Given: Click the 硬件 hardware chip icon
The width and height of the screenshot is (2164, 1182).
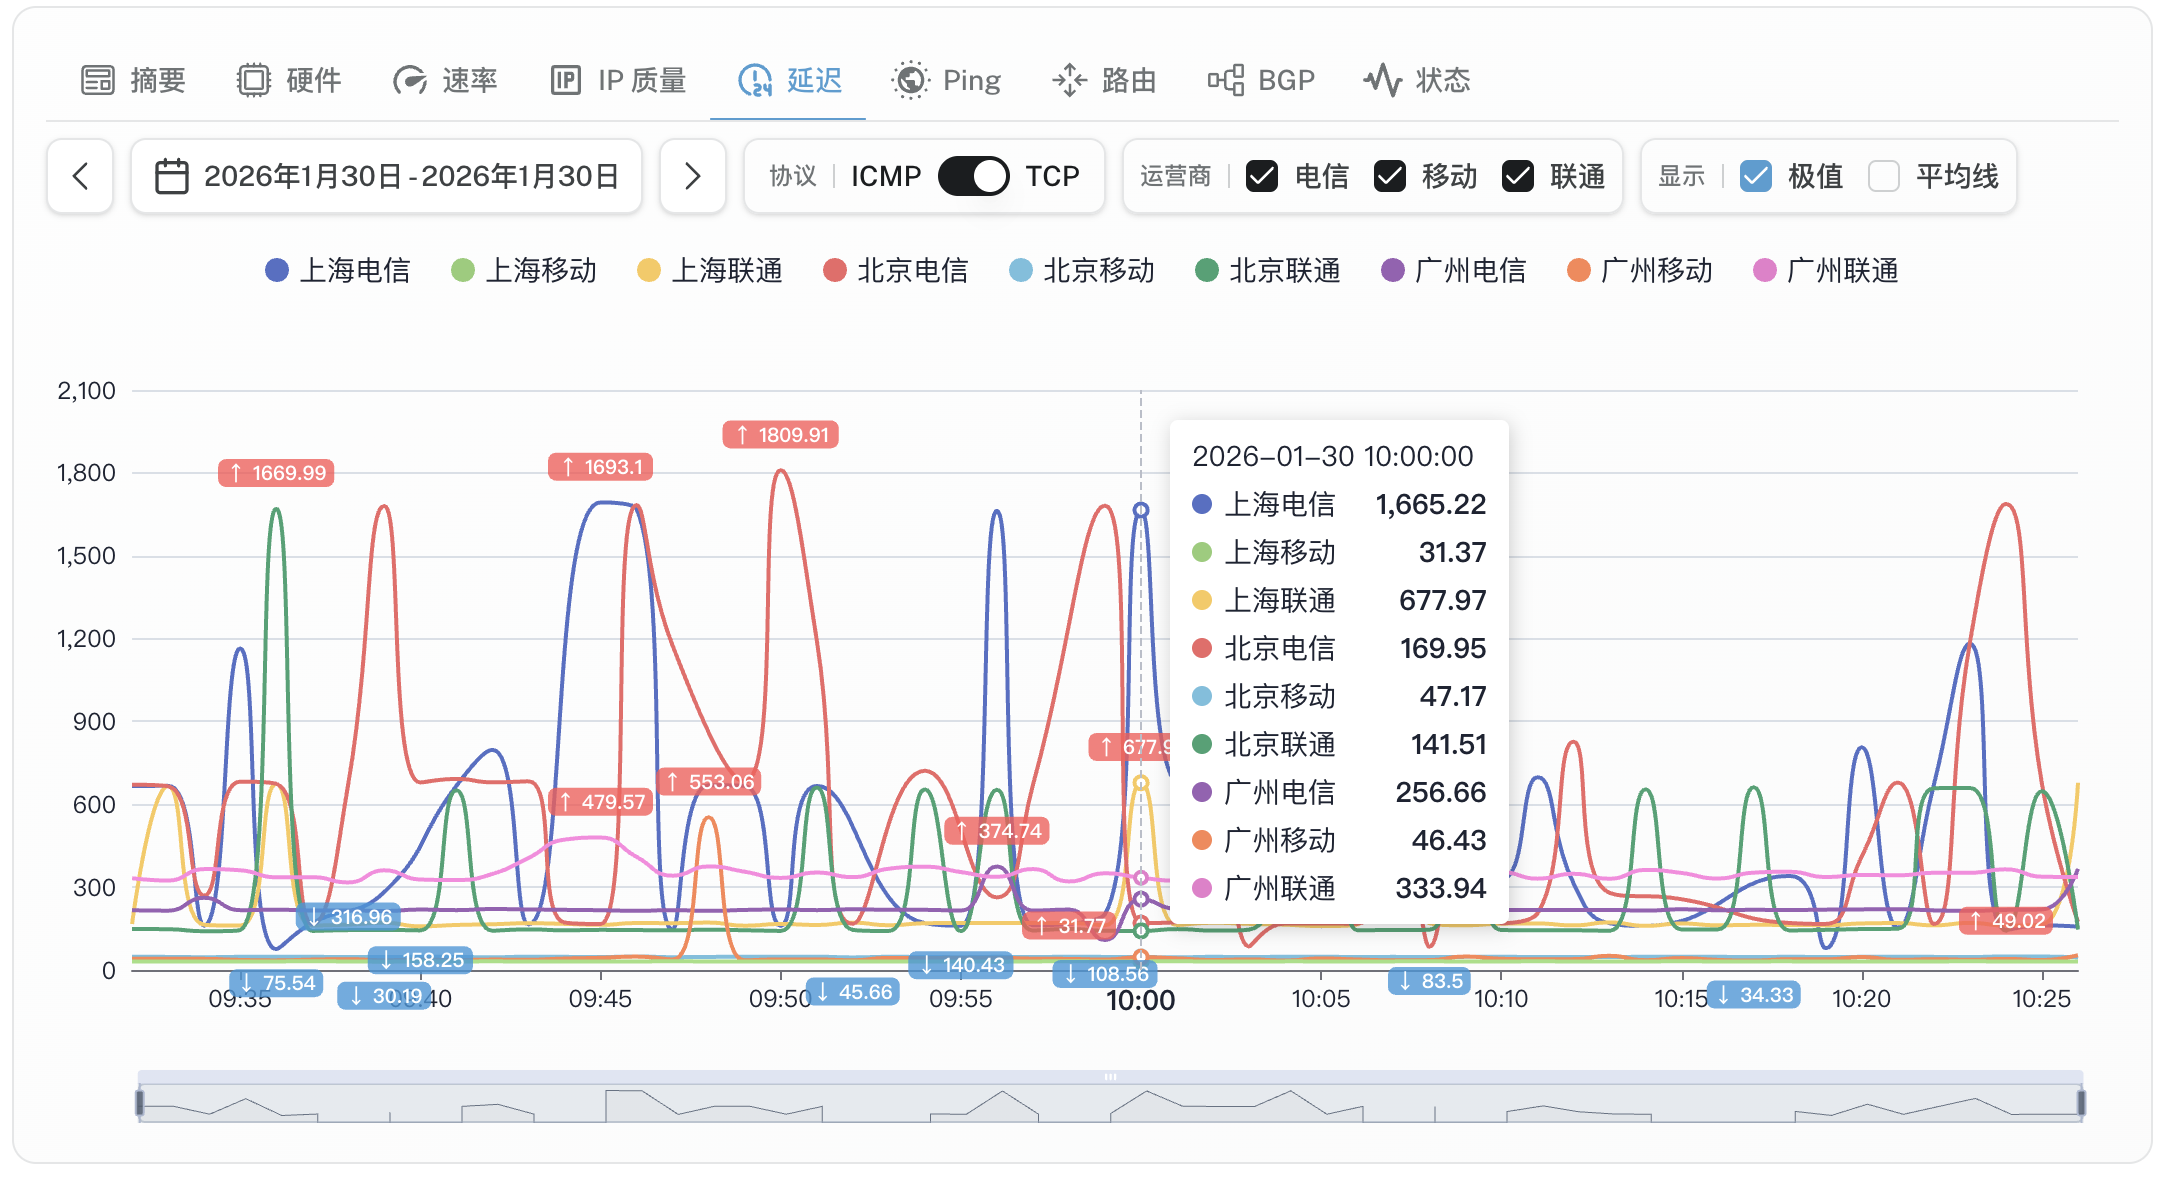Looking at the screenshot, I should pos(255,79).
